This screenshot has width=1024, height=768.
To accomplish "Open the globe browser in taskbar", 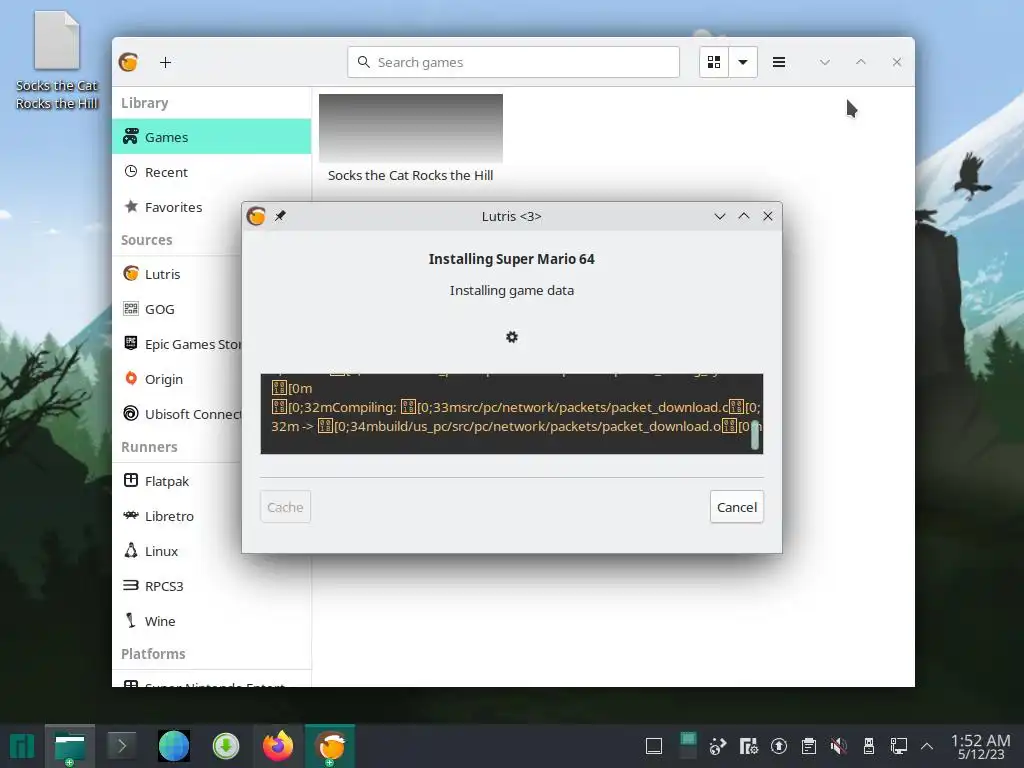I will [174, 746].
